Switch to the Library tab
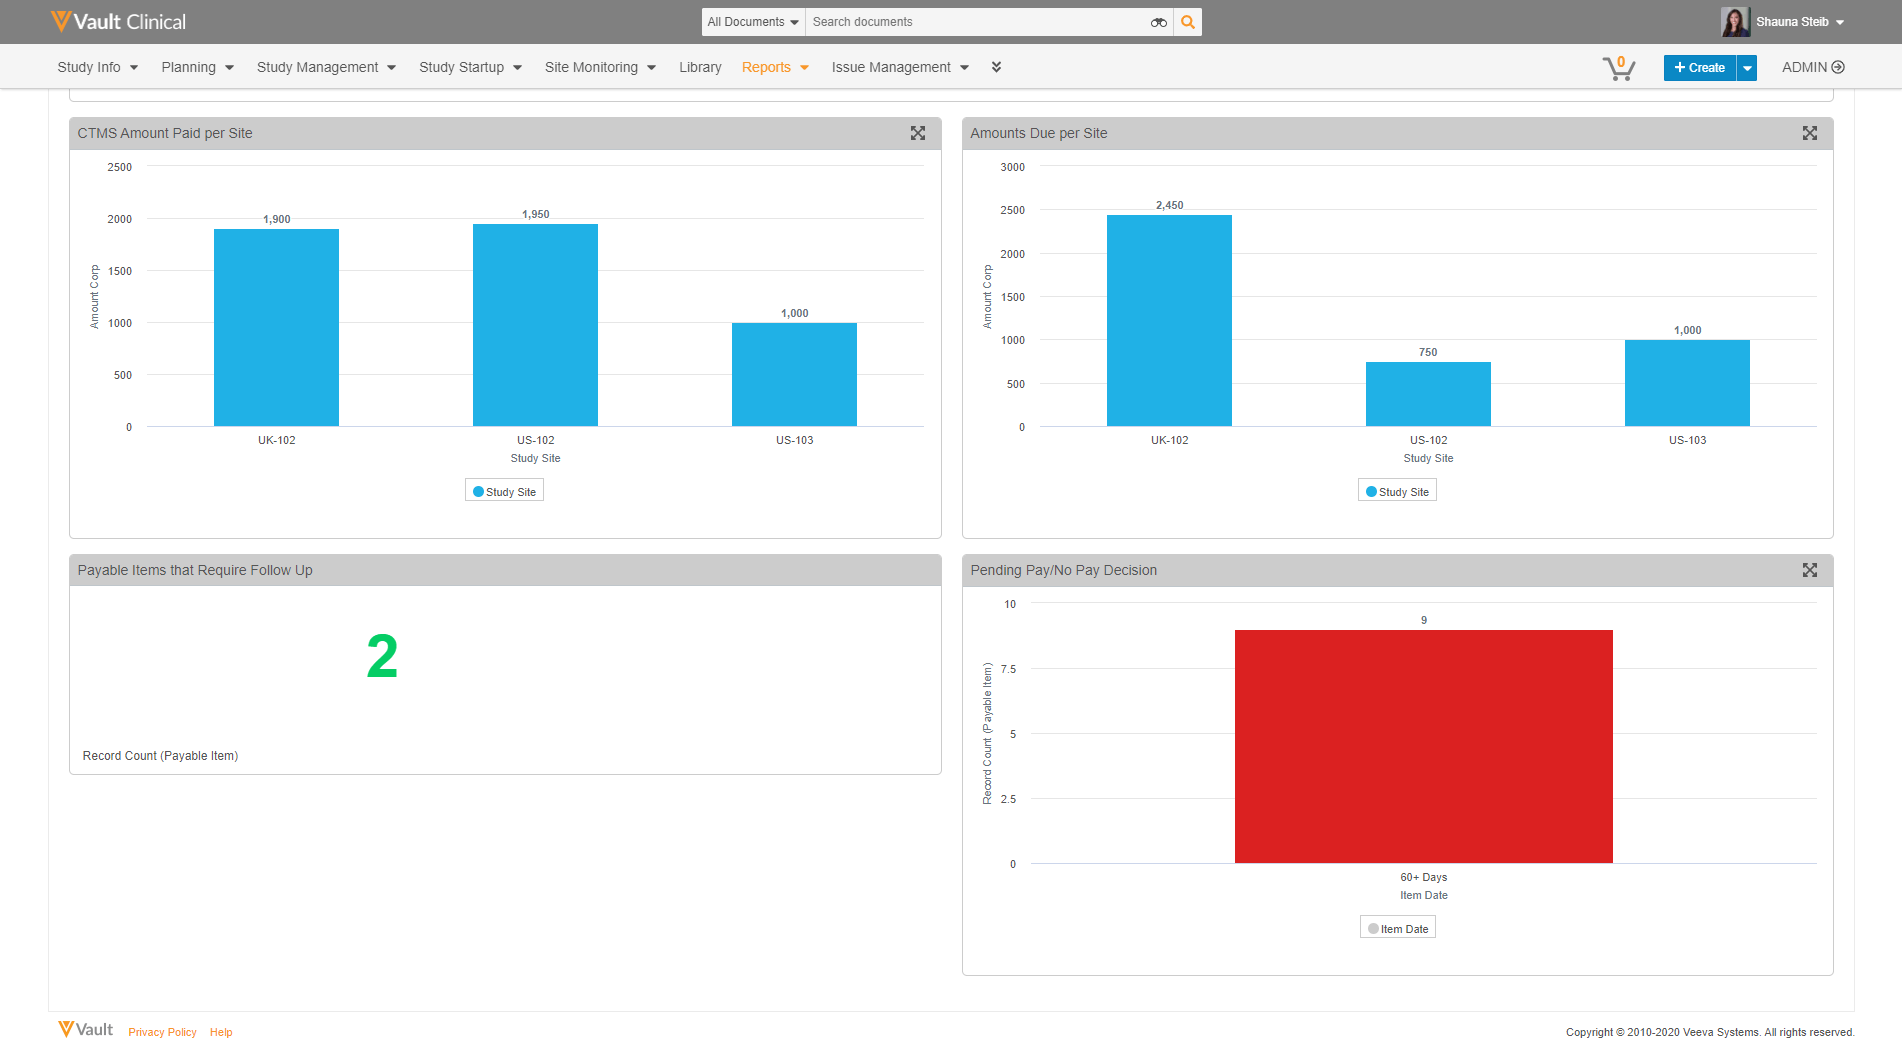Viewport: 1902px width, 1057px height. (700, 67)
